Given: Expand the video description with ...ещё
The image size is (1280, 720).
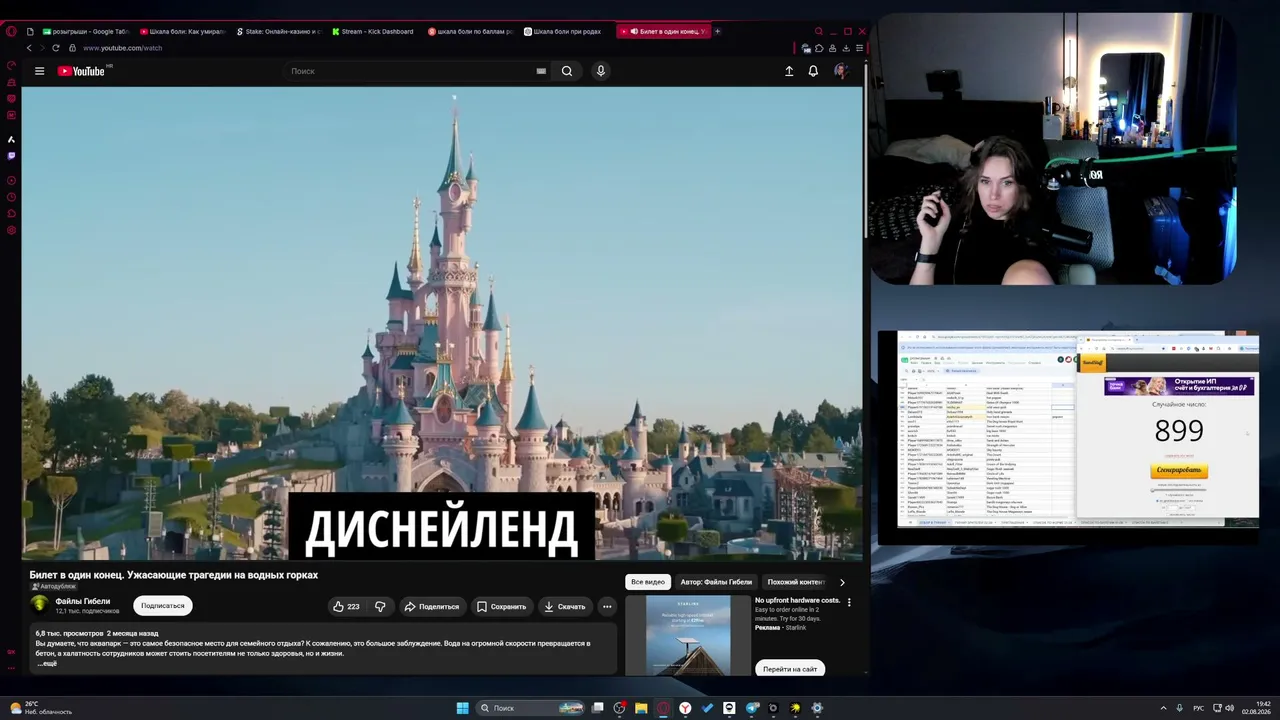Looking at the screenshot, I should pyautogui.click(x=47, y=664).
